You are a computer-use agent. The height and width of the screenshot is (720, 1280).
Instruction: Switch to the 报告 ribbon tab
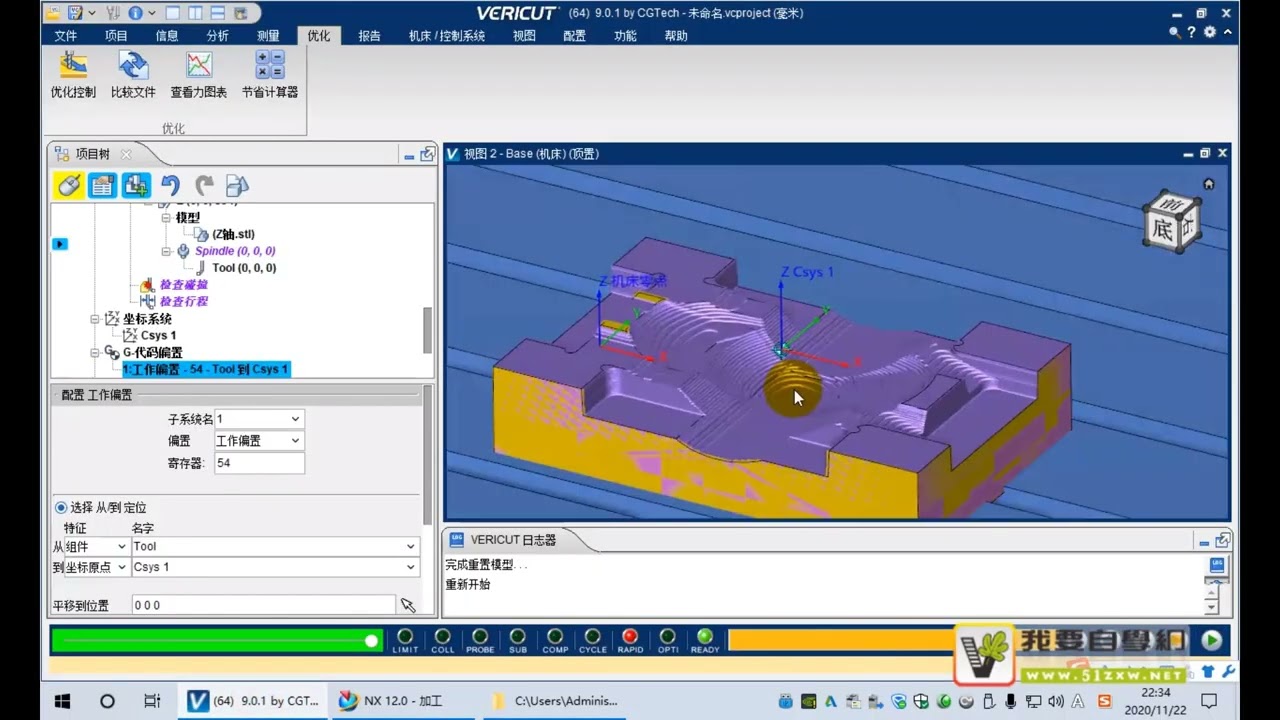tap(369, 36)
